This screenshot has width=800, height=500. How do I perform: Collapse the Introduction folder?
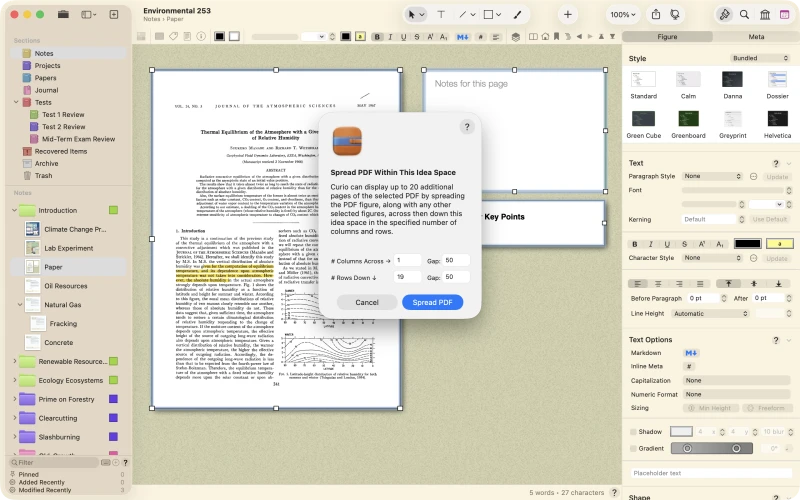[x=14, y=210]
